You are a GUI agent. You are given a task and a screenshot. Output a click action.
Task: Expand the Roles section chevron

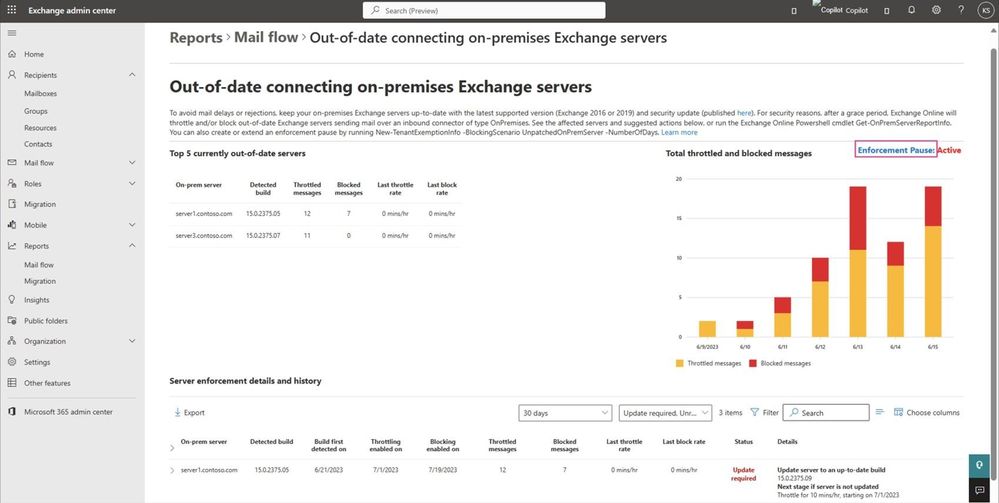point(132,184)
